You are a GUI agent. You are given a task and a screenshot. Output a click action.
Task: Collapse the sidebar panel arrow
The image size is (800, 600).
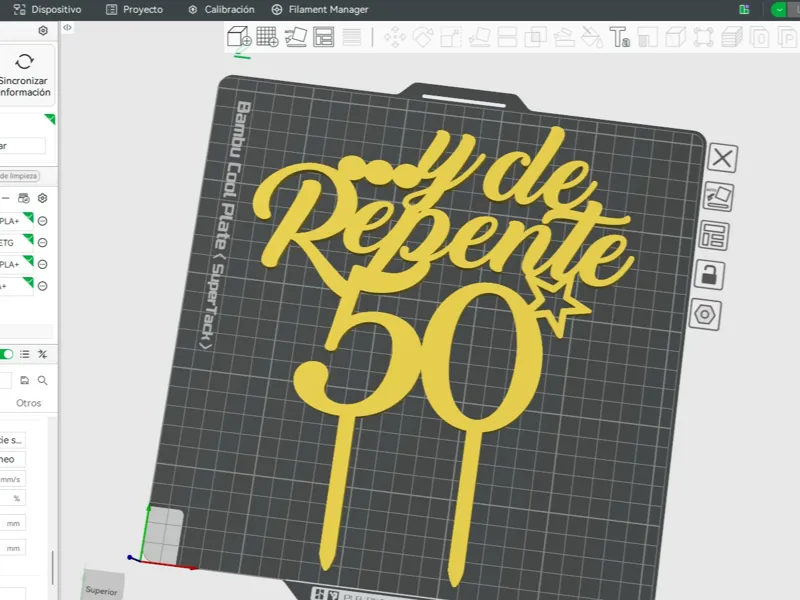(67, 28)
